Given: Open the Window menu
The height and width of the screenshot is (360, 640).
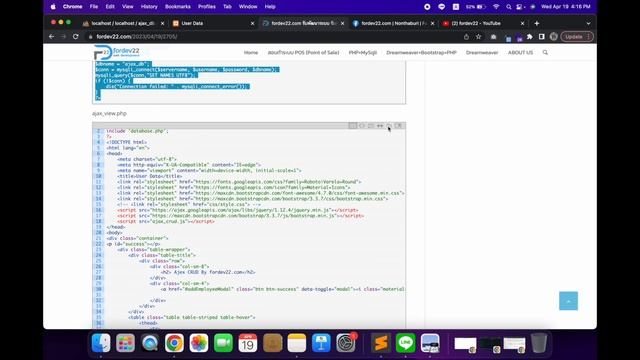Looking at the screenshot, I should tap(248, 7).
